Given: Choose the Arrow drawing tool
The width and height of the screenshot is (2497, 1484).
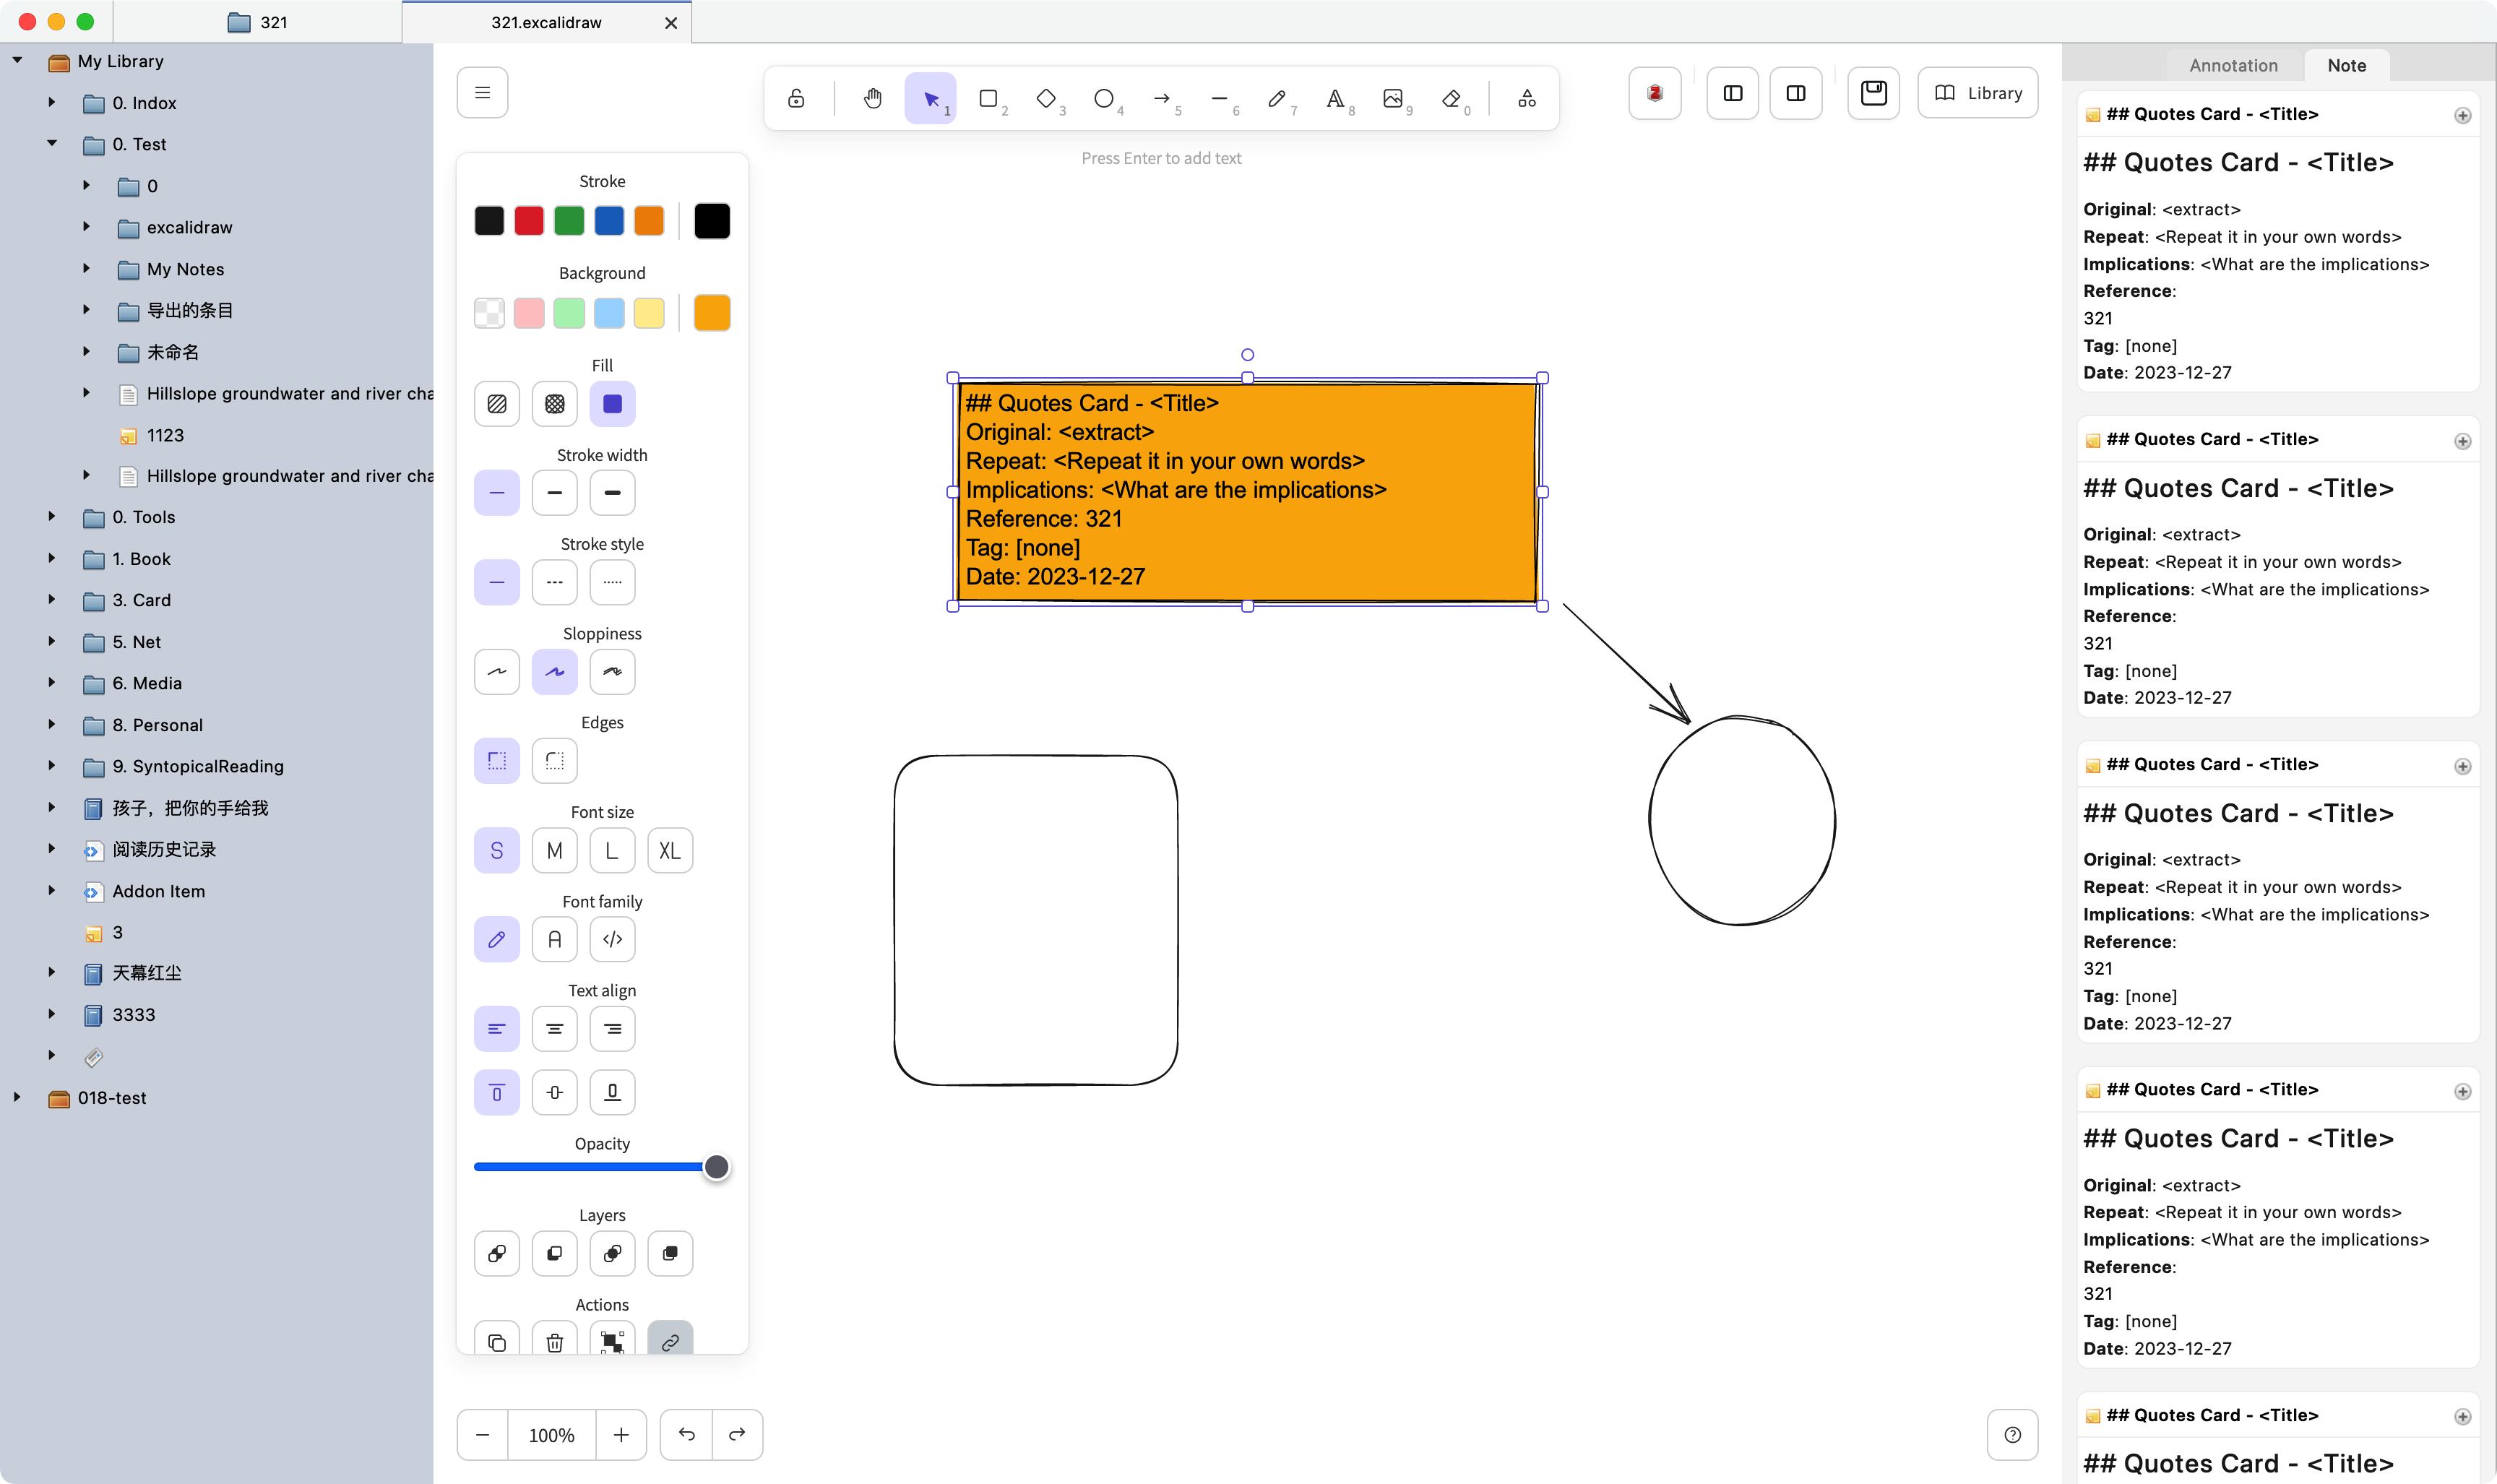Looking at the screenshot, I should coord(1161,98).
